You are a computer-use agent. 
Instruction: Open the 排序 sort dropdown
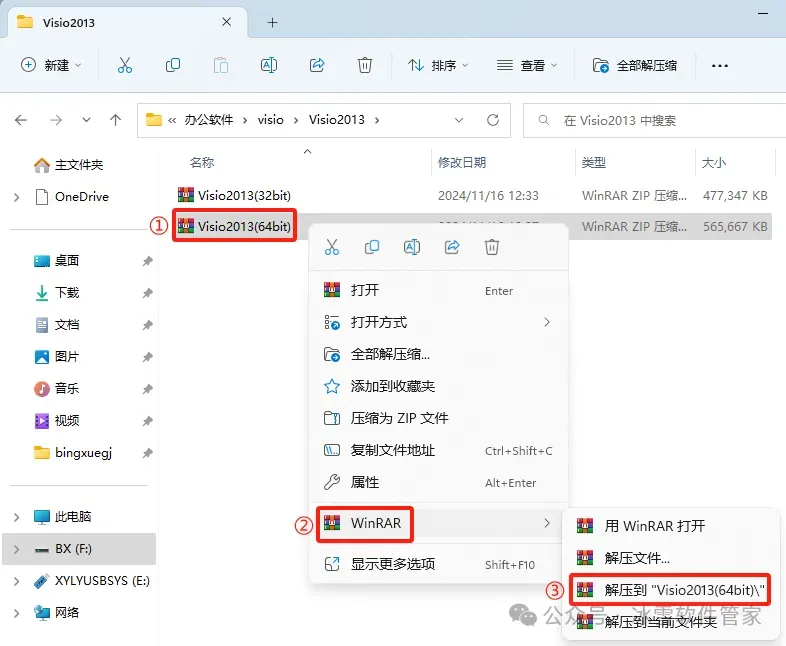click(438, 65)
